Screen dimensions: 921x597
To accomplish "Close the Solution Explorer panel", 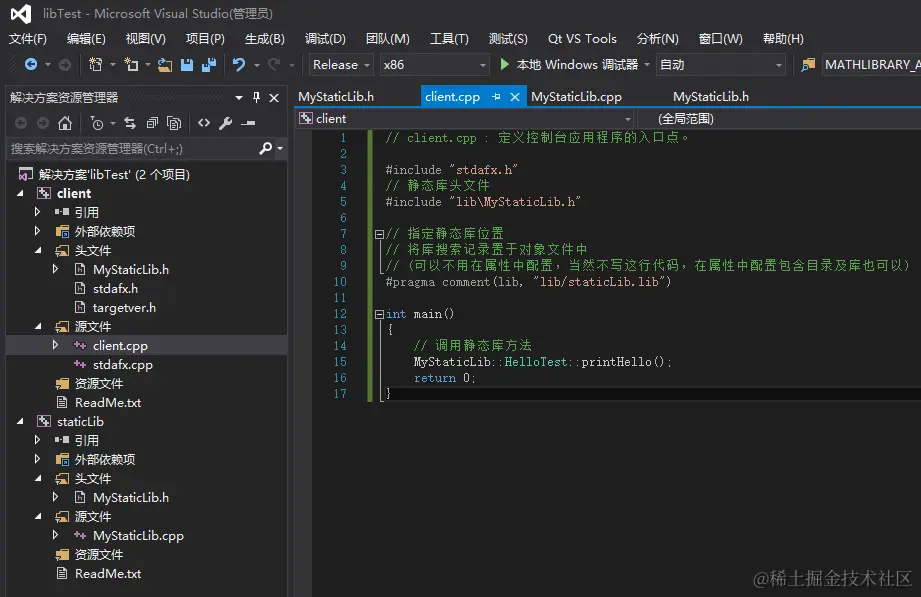I will coord(274,98).
